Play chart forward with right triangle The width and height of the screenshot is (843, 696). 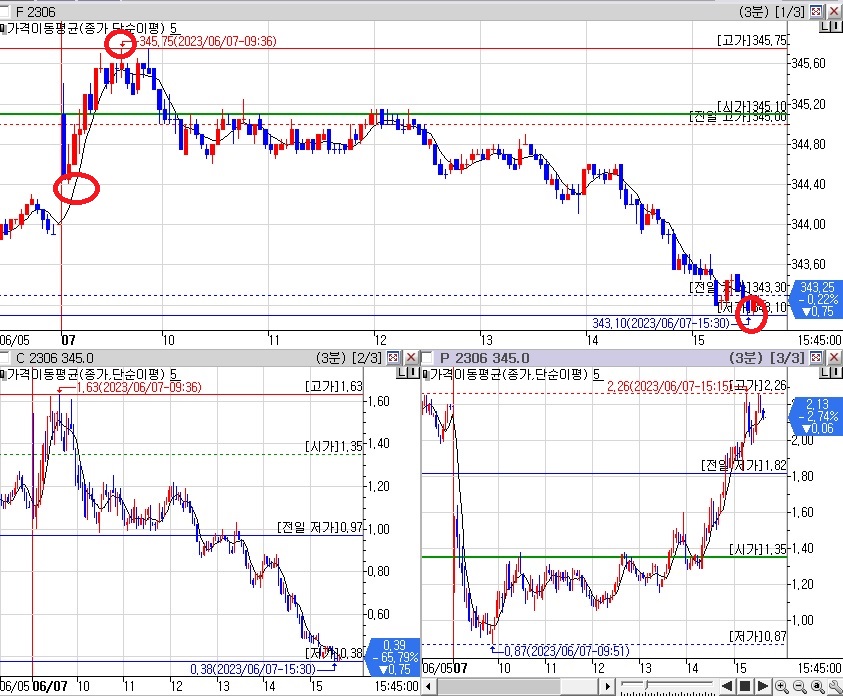click(x=762, y=686)
